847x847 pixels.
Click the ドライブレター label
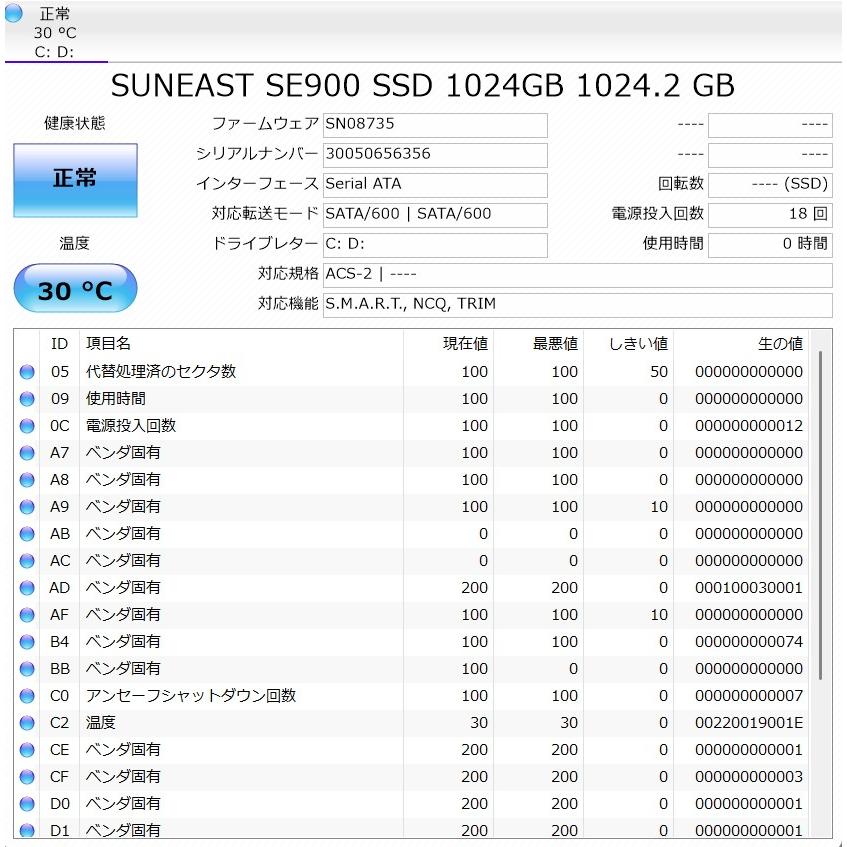pos(265,244)
